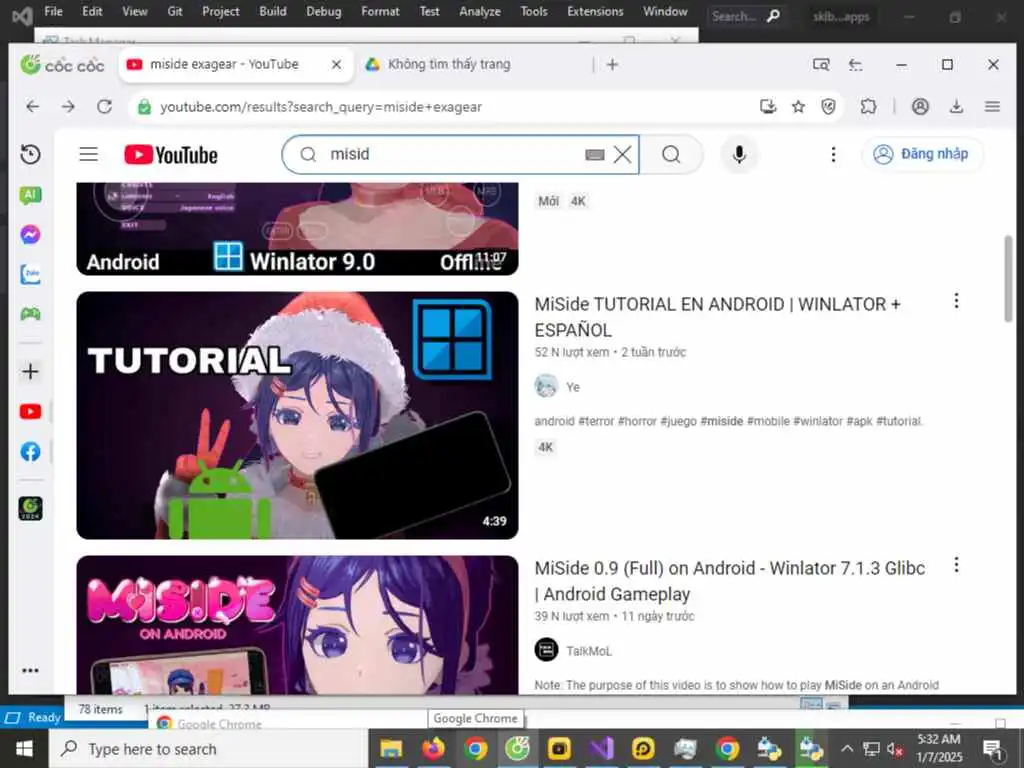The image size is (1024, 768).
Task: Open Facebook from the sidebar
Action: [30, 451]
